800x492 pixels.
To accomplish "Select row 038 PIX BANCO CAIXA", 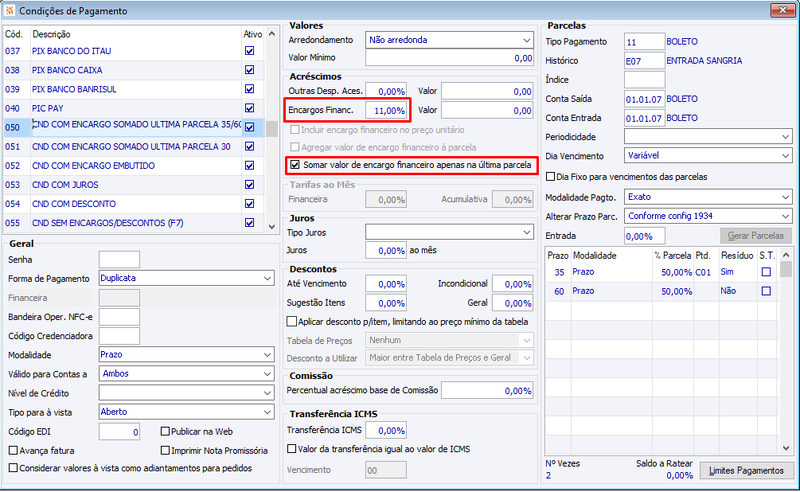I will (x=133, y=70).
